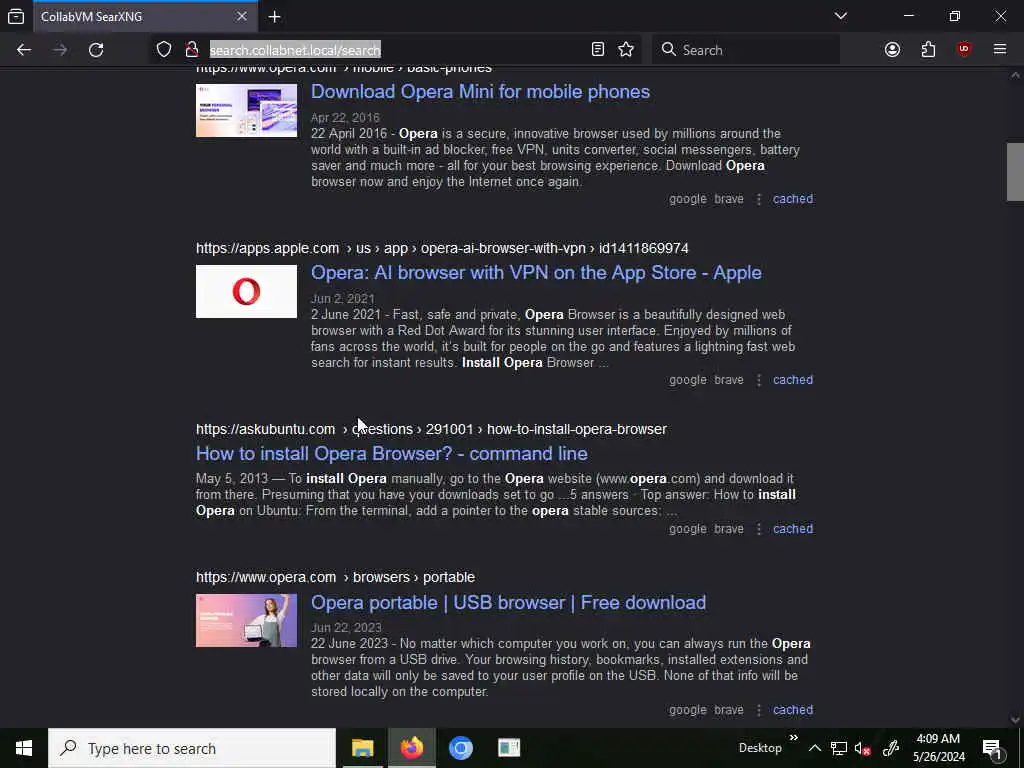Open Opera AI browser App Store result
The height and width of the screenshot is (768, 1024).
536,272
